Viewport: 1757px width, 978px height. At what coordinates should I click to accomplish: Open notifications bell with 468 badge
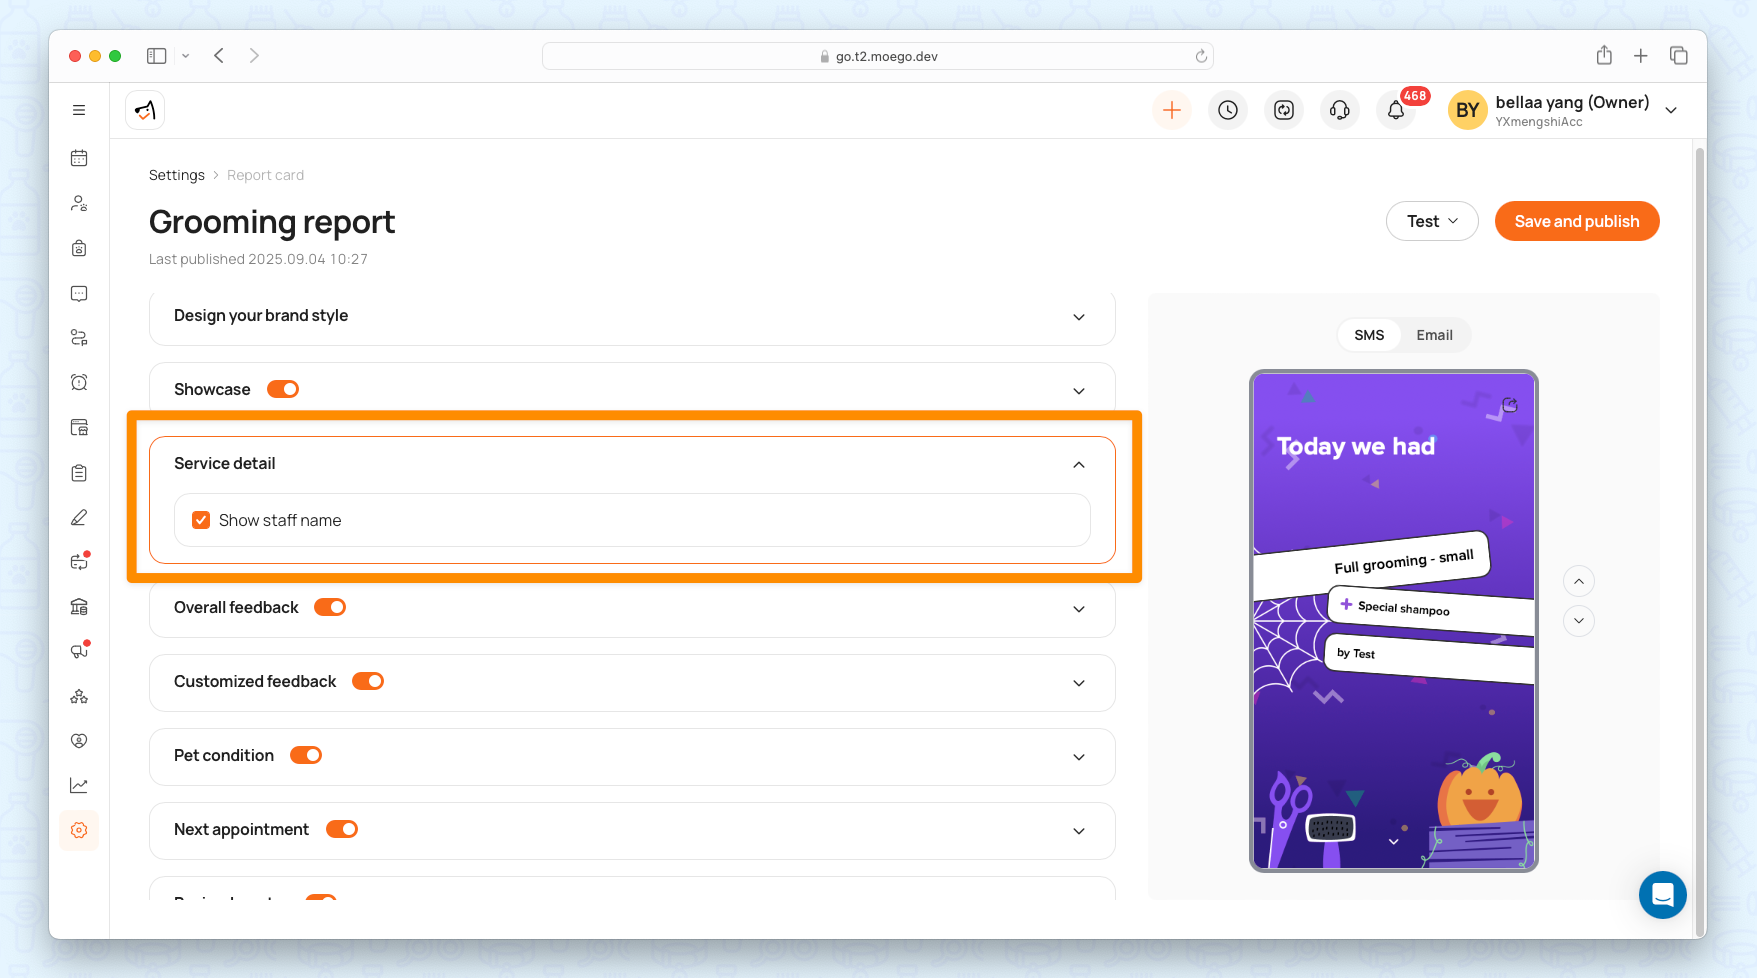coord(1396,110)
